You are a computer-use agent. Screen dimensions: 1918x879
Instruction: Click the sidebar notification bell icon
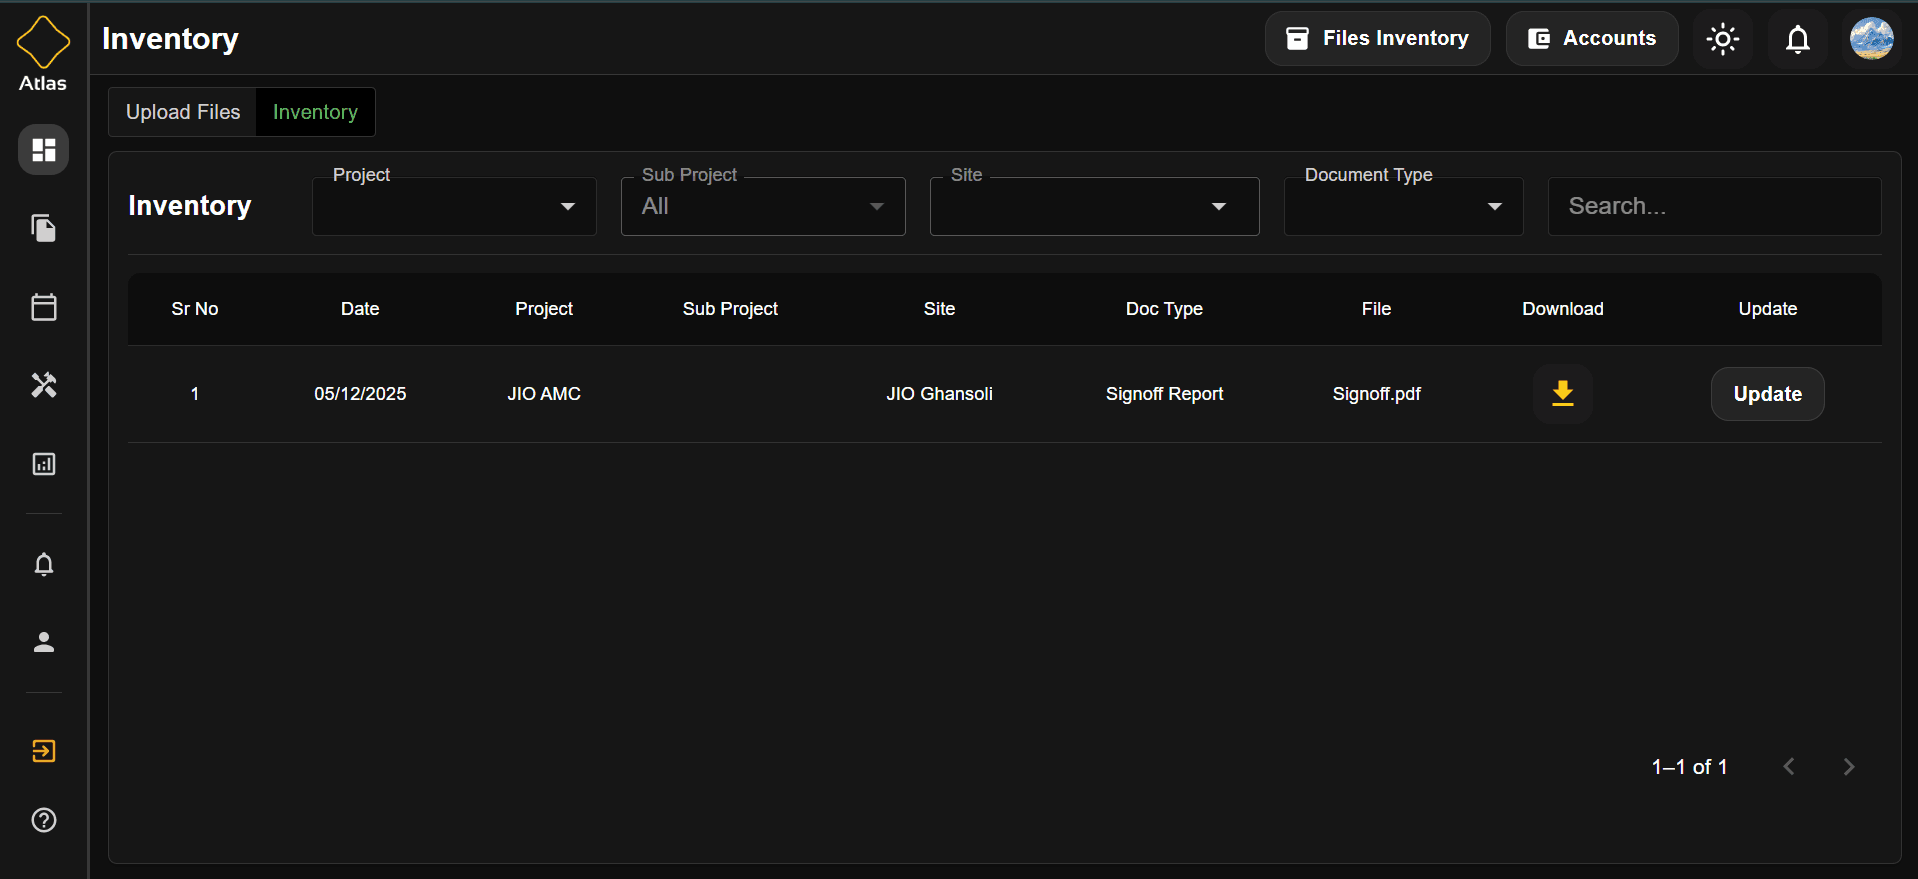coord(43,565)
